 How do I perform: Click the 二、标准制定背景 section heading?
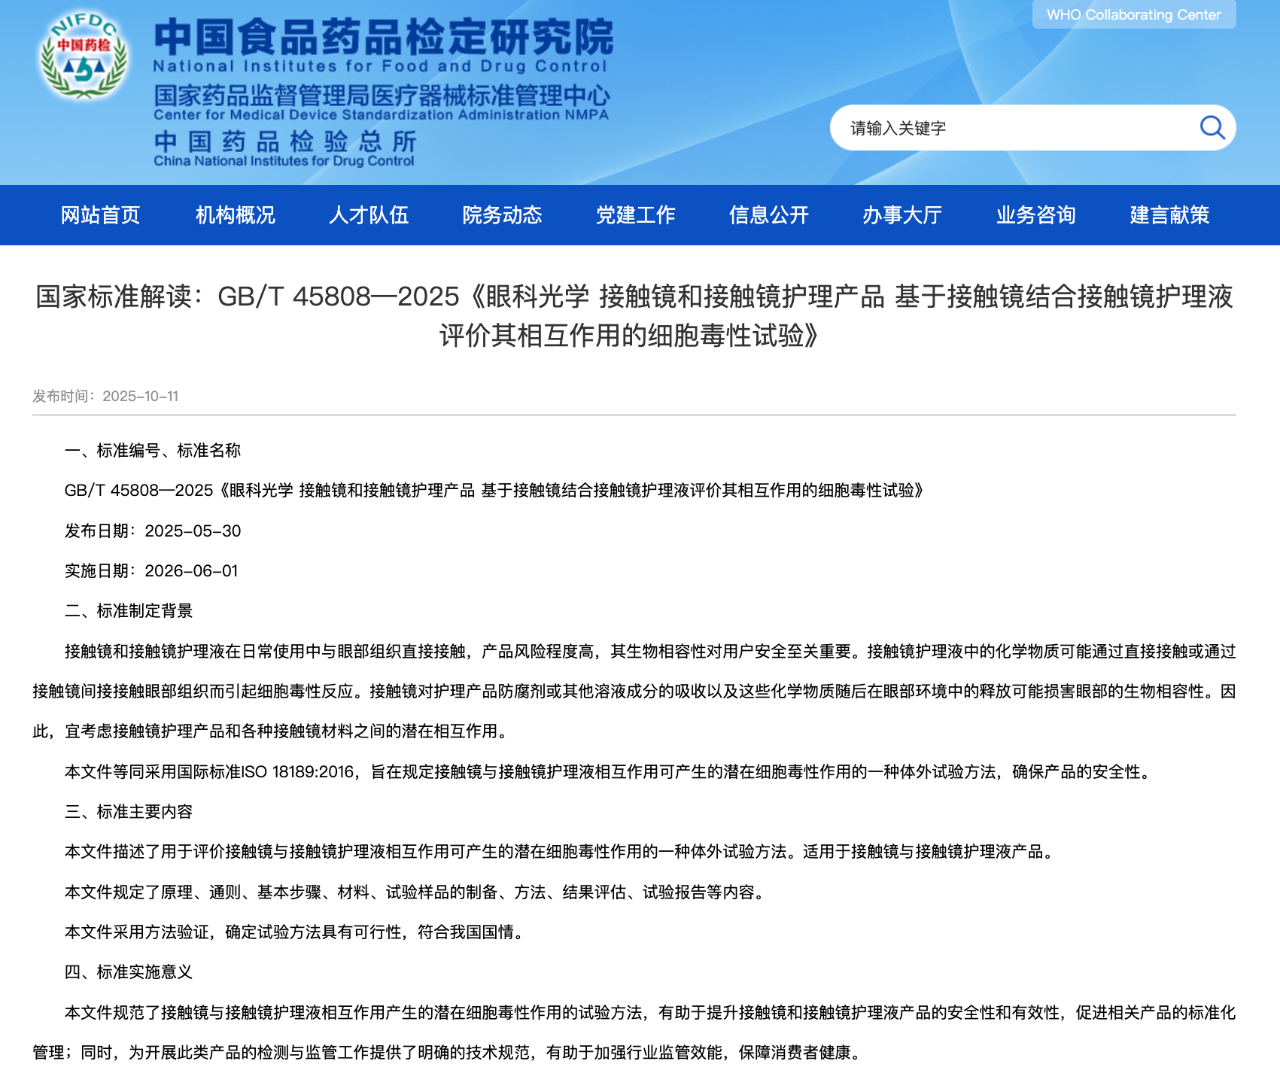pyautogui.click(x=129, y=611)
